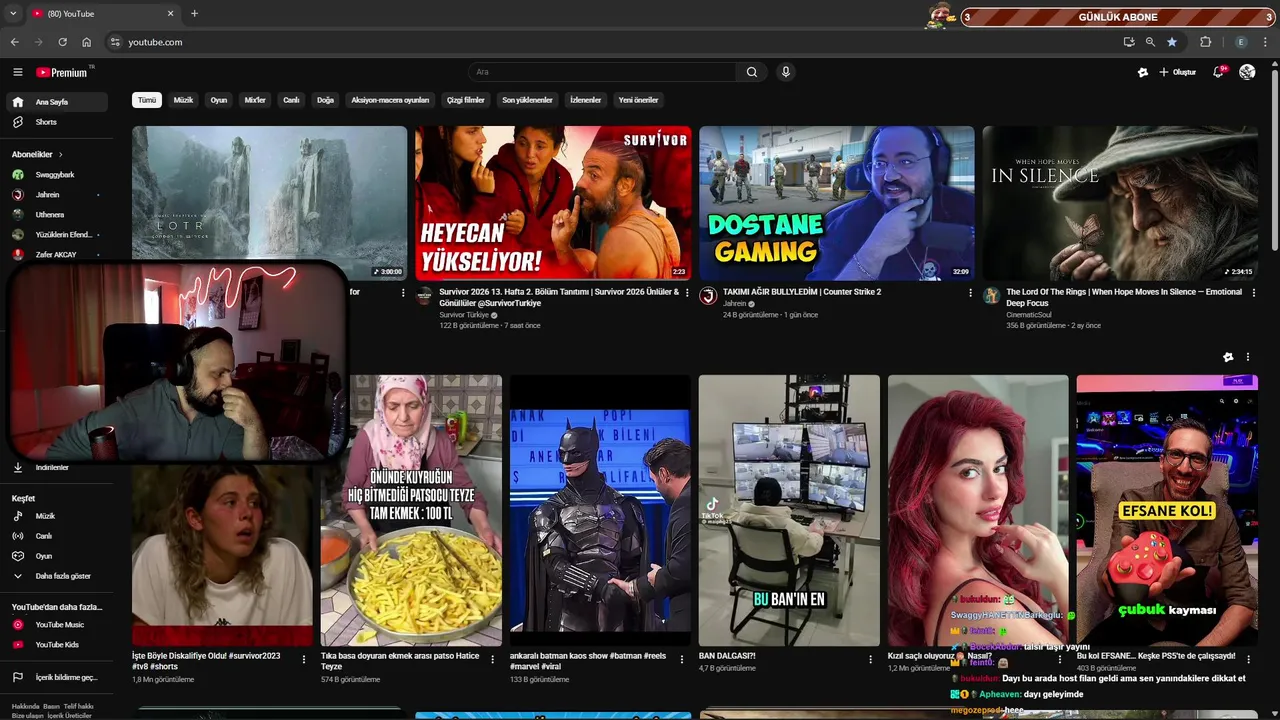1280x720 pixels.
Task: Open the Jahrein channel avatar under video
Action: pyautogui.click(x=708, y=296)
